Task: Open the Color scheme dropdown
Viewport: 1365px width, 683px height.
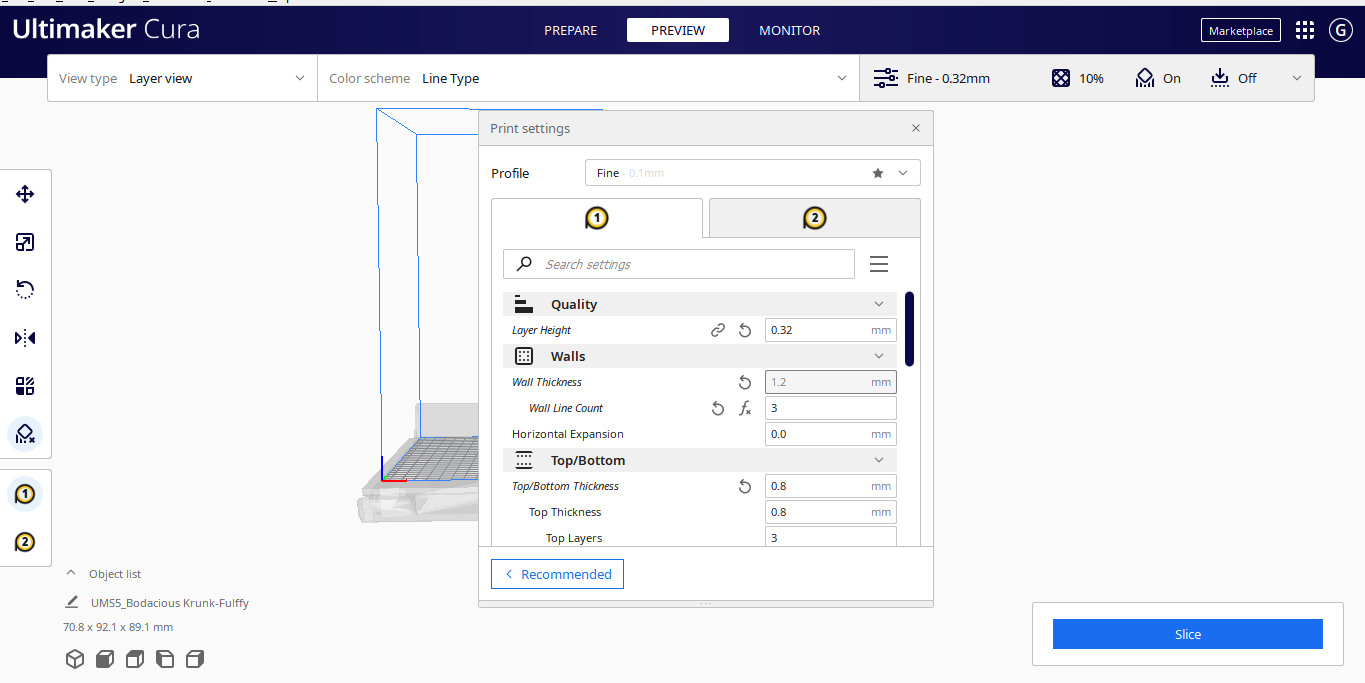Action: click(588, 78)
